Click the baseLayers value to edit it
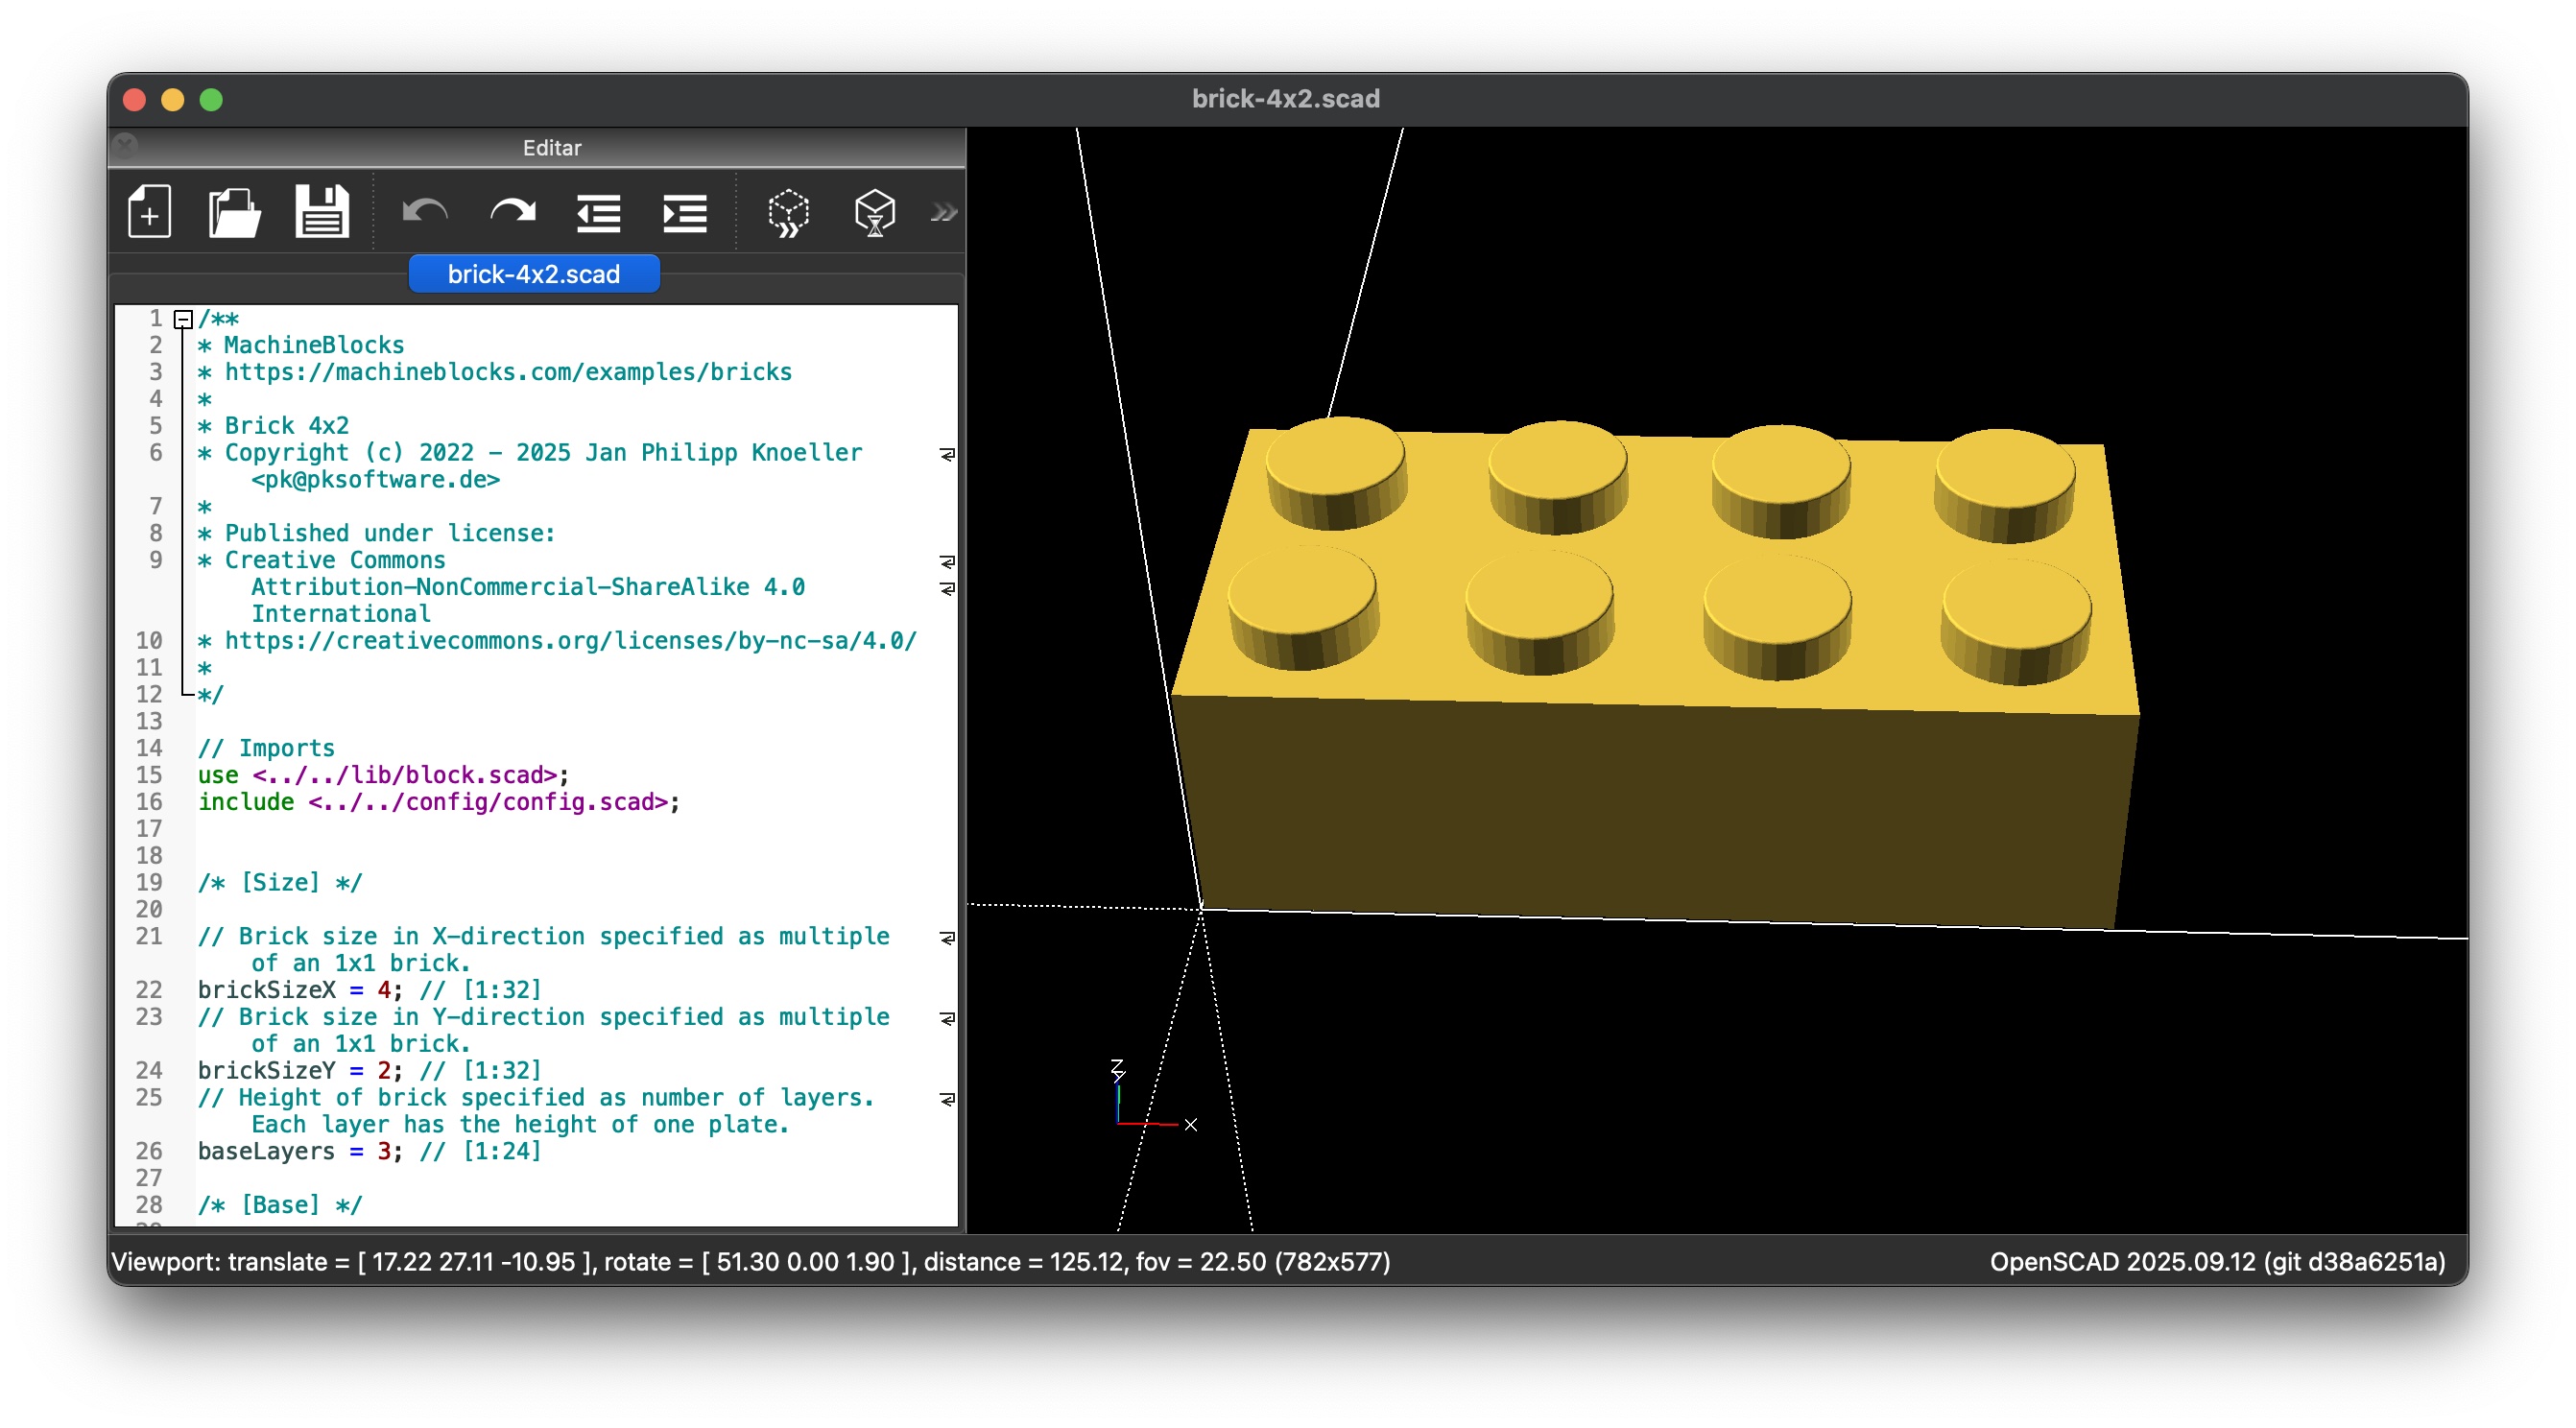Image resolution: width=2576 pixels, height=1428 pixels. pyautogui.click(x=384, y=1151)
